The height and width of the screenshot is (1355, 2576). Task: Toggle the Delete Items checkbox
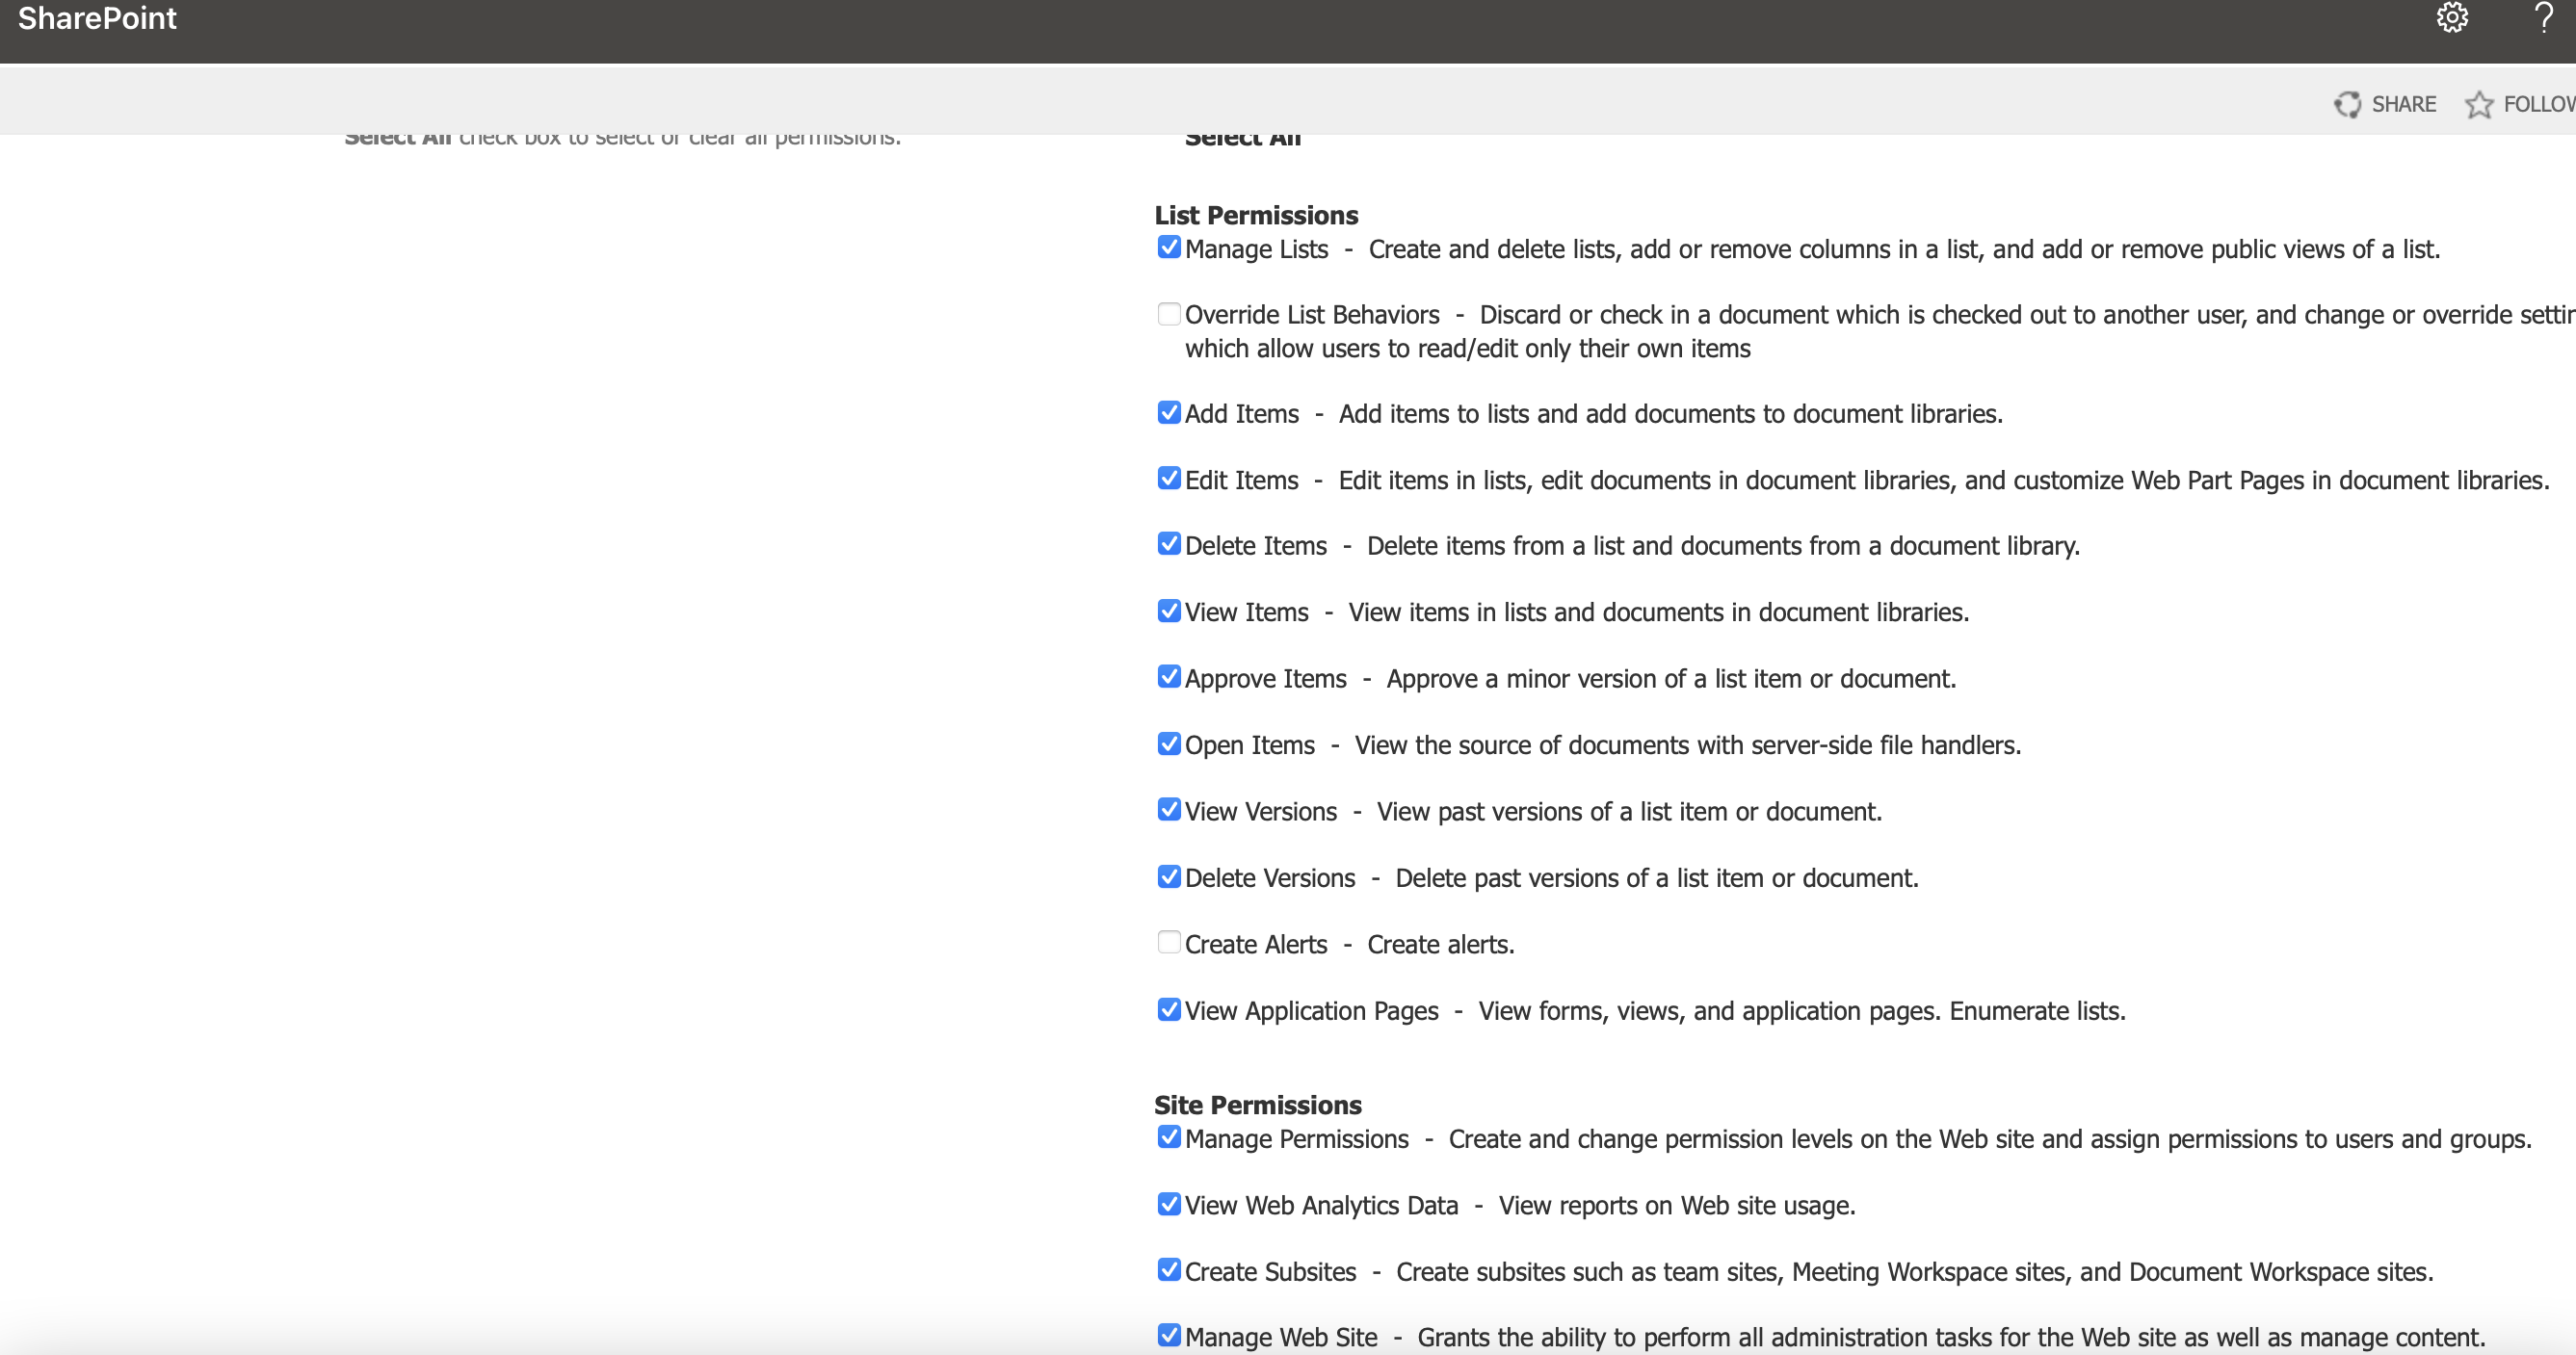tap(1169, 544)
